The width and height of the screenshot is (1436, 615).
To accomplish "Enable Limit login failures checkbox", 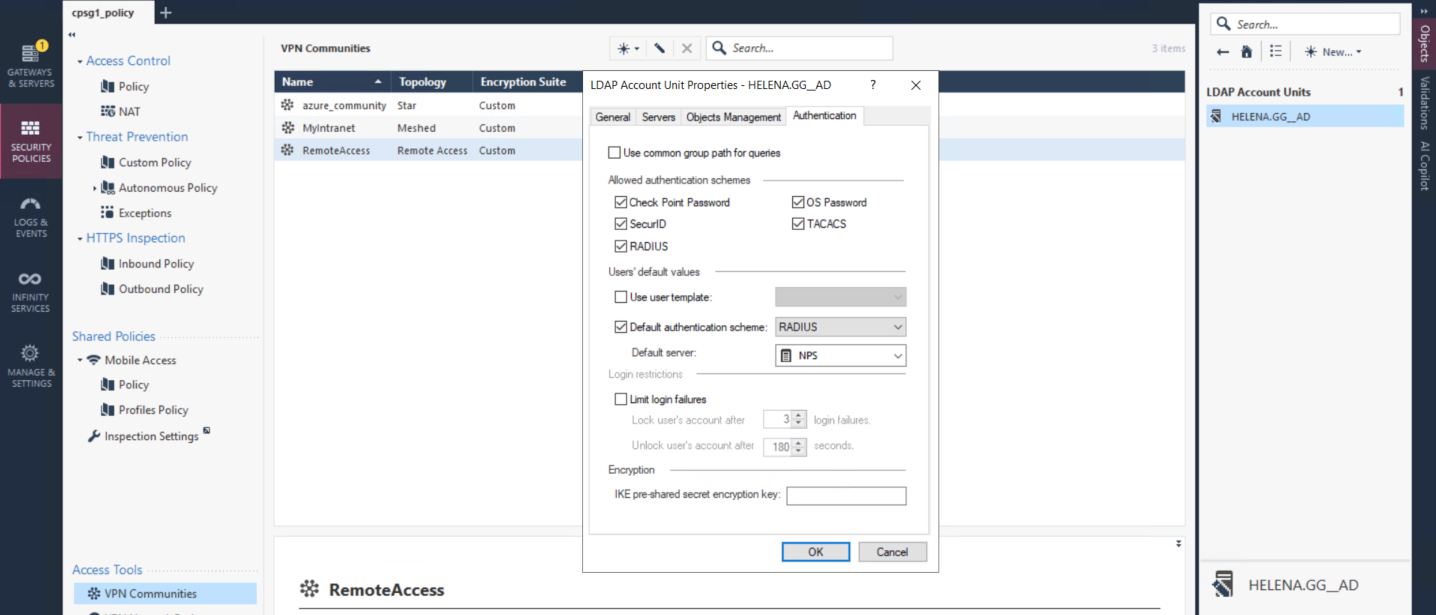I will tap(621, 399).
